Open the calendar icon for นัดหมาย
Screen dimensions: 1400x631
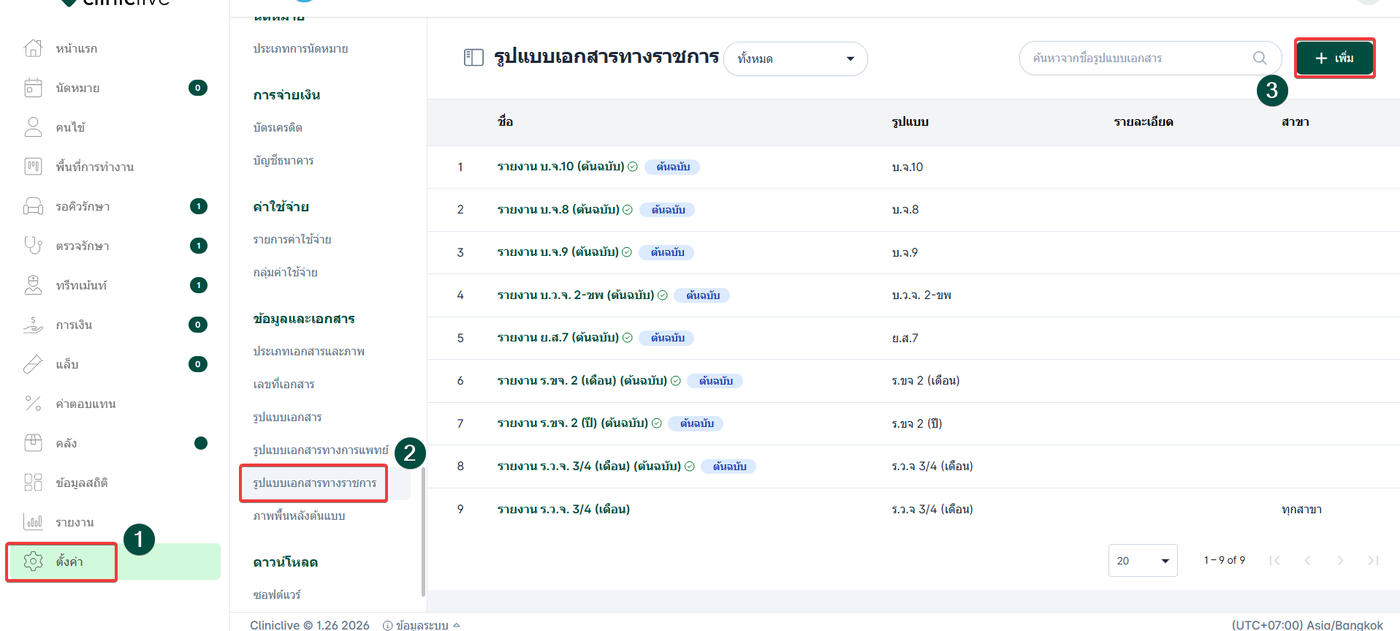[x=33, y=88]
